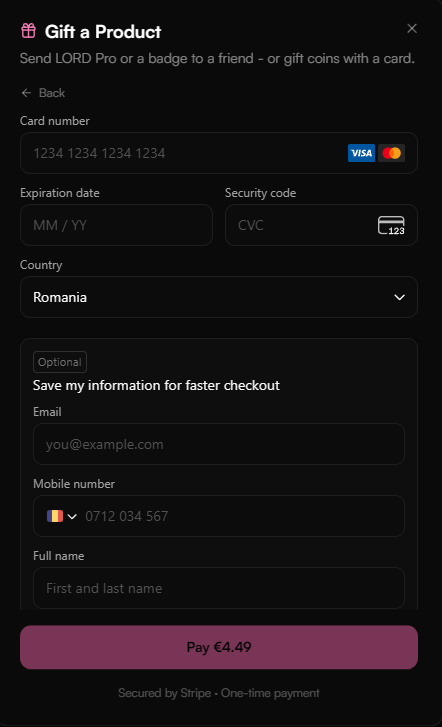This screenshot has height=727, width=442.
Task: Click the pink gift box icon
Action: (28, 31)
